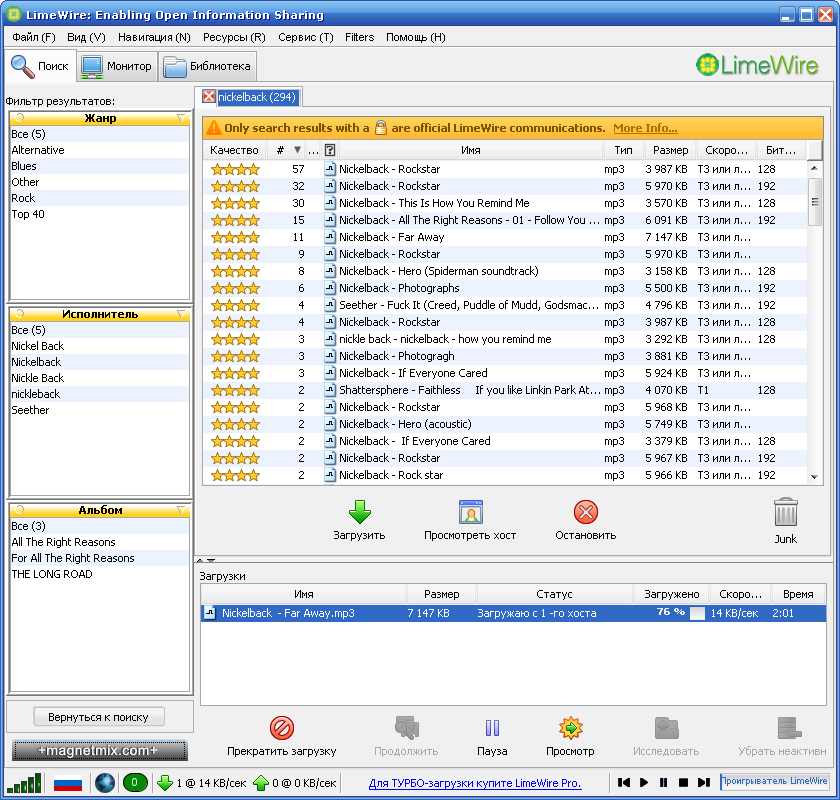The width and height of the screenshot is (840, 800).
Task: Select the radio circle on the Альбом header
Action: pyautogui.click(x=20, y=510)
